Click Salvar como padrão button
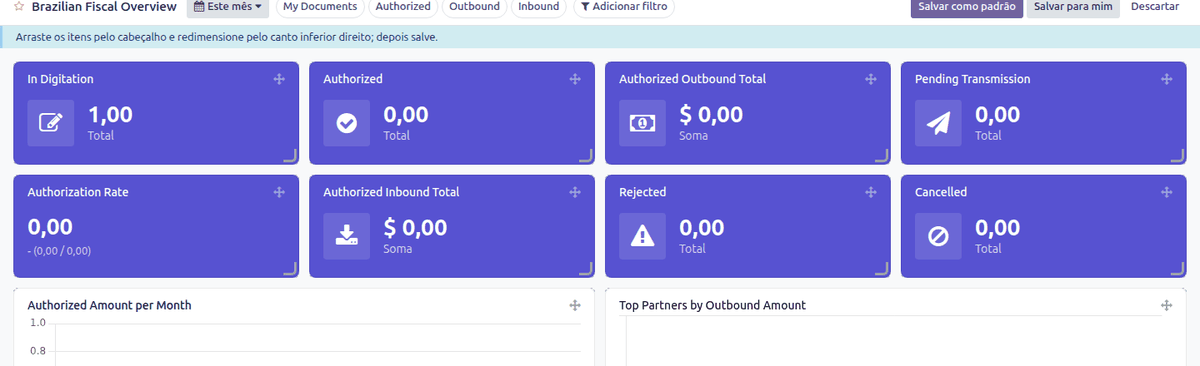Image resolution: width=1200 pixels, height=366 pixels. [967, 7]
